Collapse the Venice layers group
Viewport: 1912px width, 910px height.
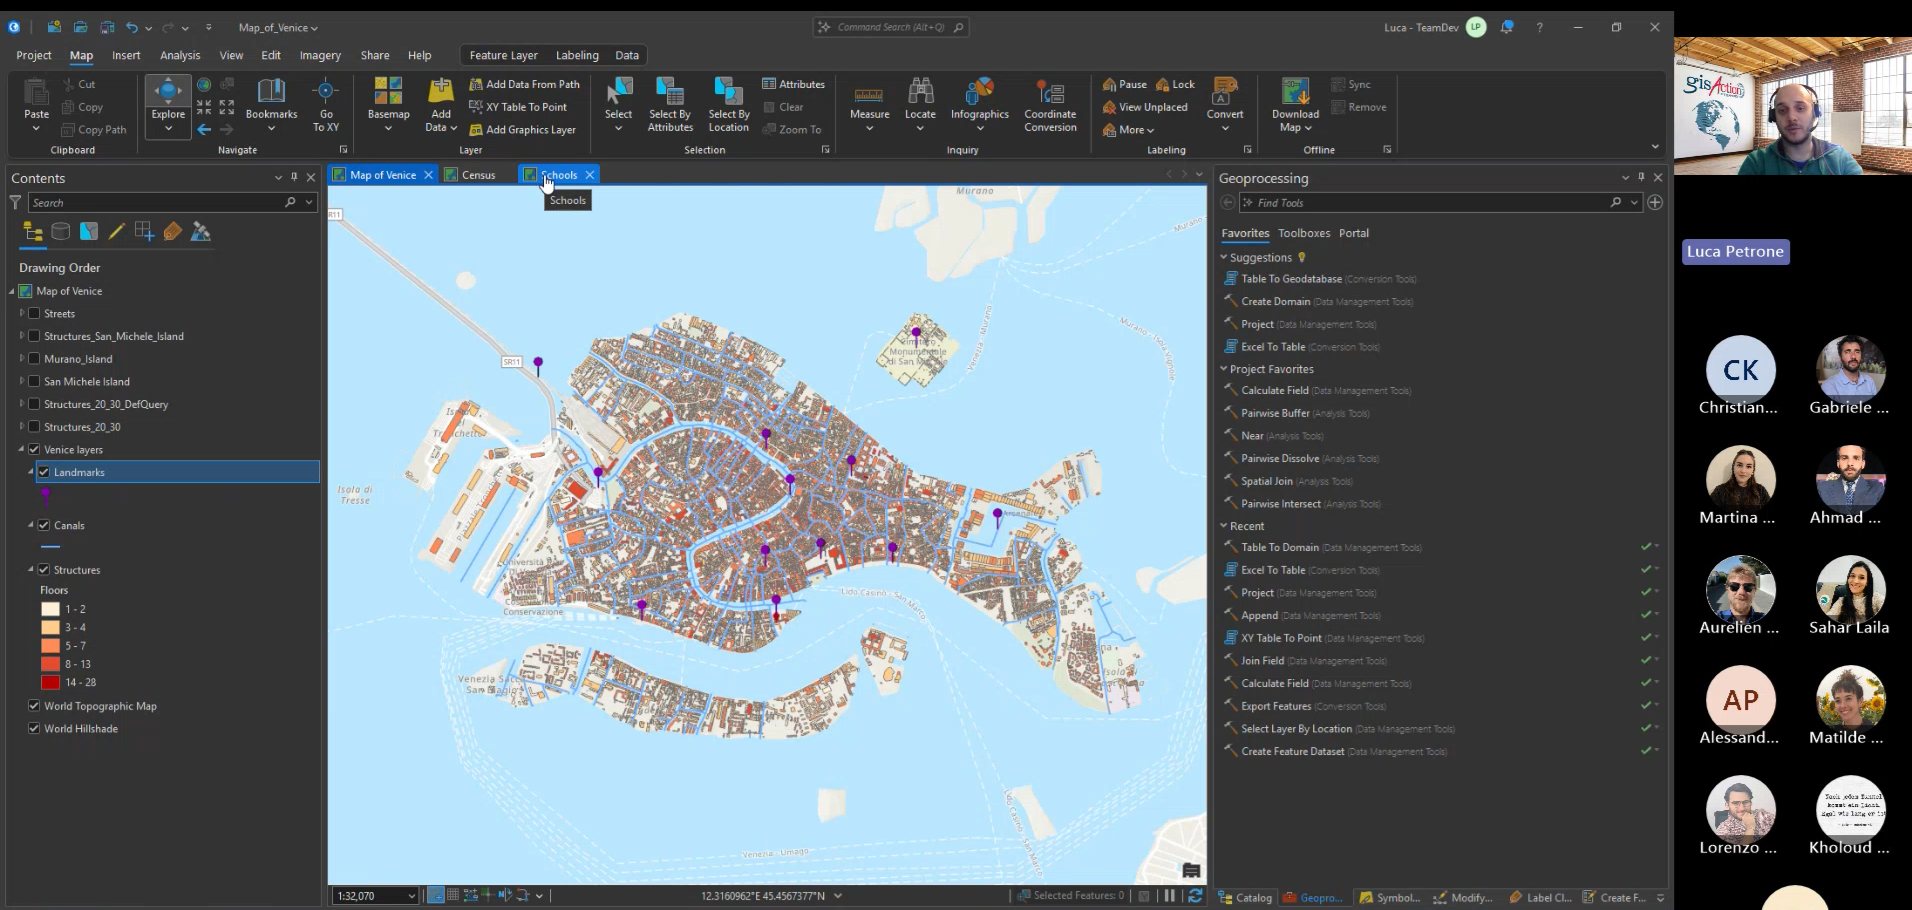pyautogui.click(x=22, y=449)
